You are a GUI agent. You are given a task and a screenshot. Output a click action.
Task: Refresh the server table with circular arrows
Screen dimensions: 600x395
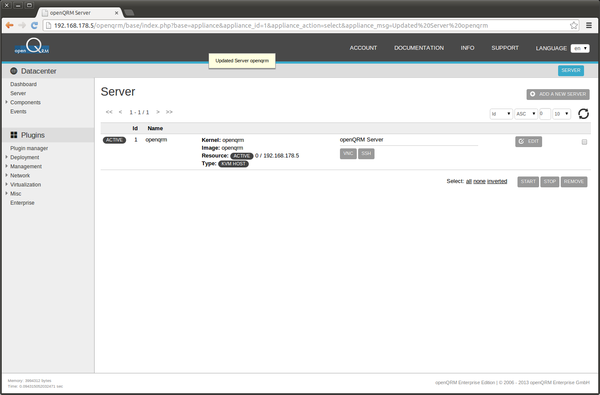[x=583, y=114]
